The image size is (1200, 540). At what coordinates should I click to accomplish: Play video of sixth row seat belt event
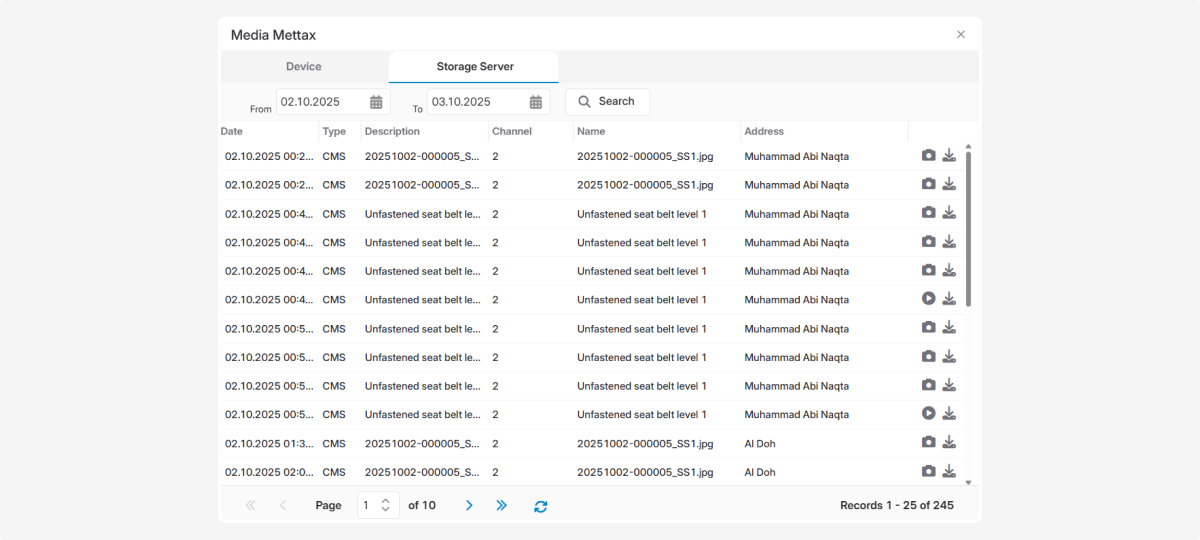point(929,299)
